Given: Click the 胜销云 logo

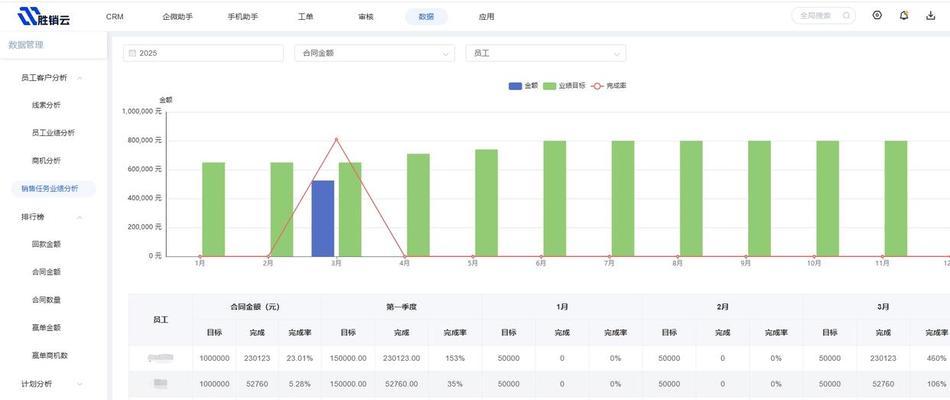Looking at the screenshot, I should pos(44,16).
